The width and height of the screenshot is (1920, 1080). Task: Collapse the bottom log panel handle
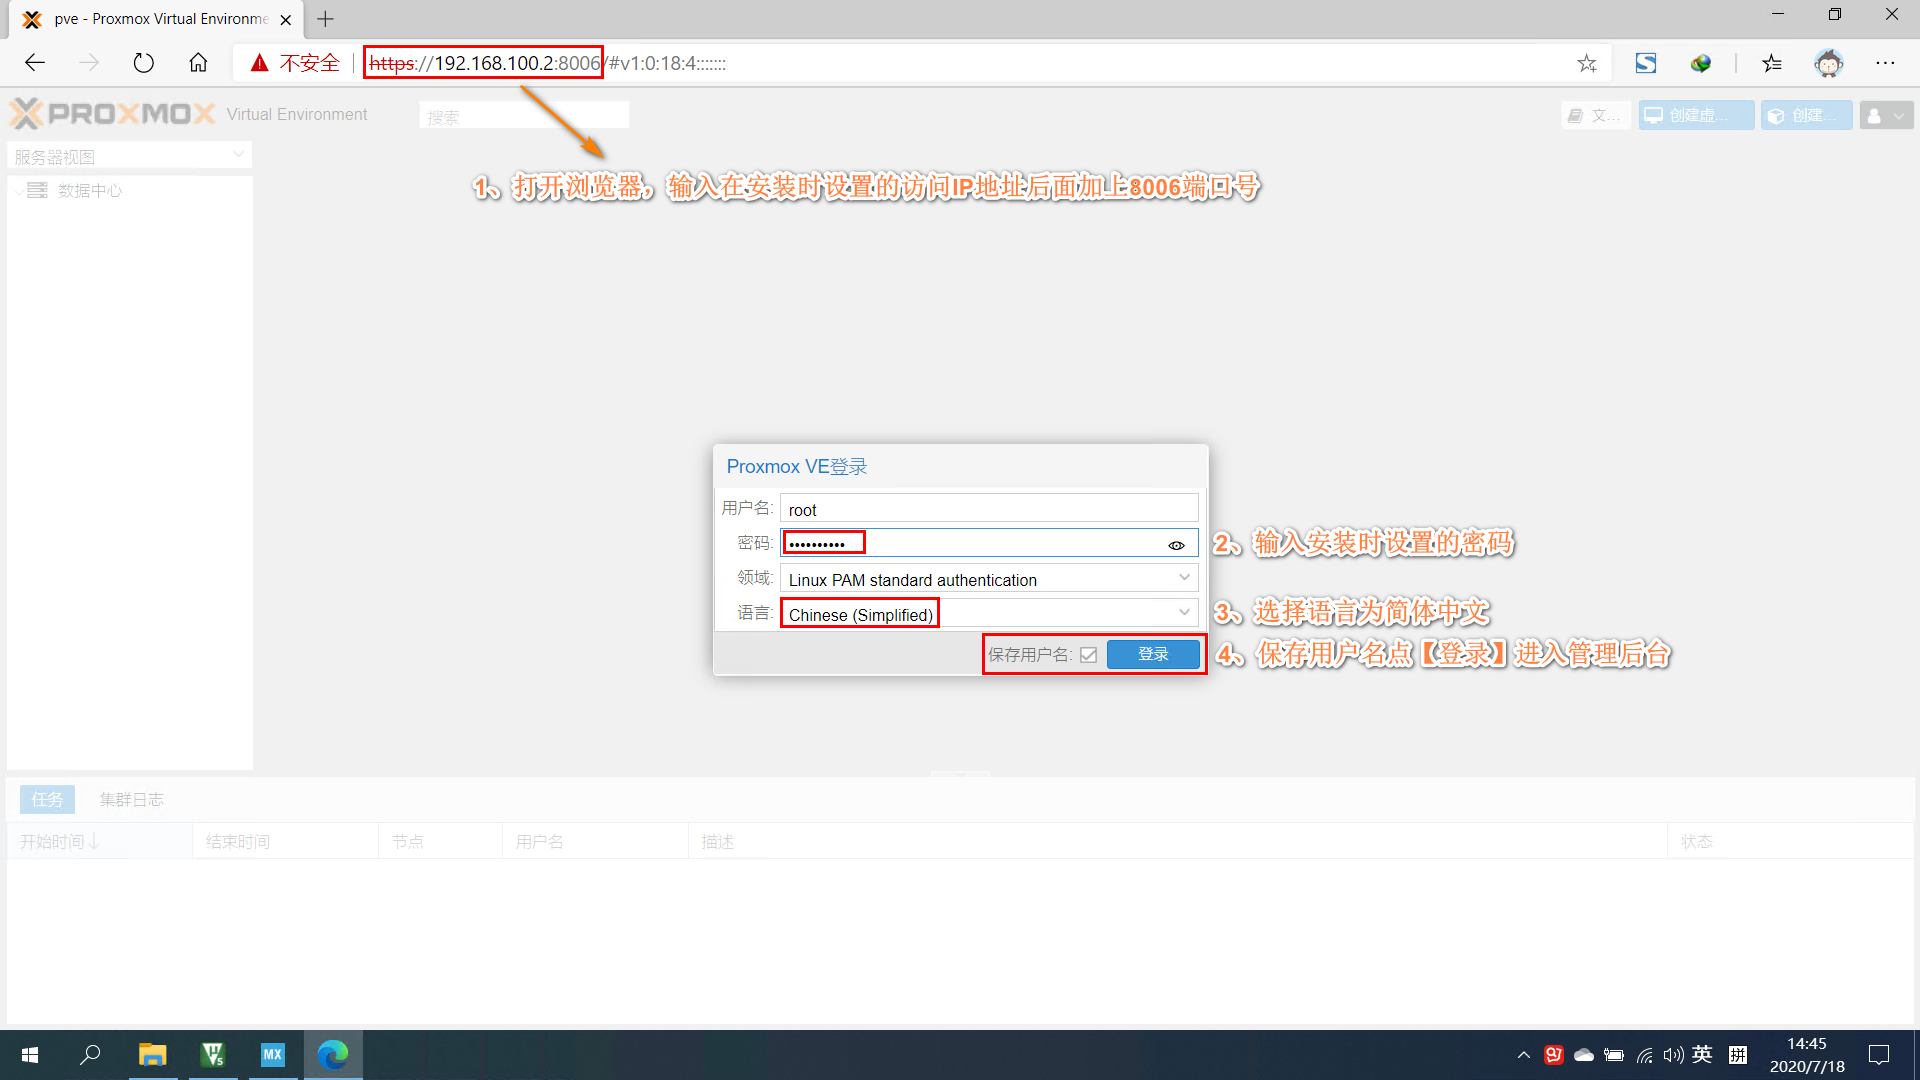click(960, 773)
